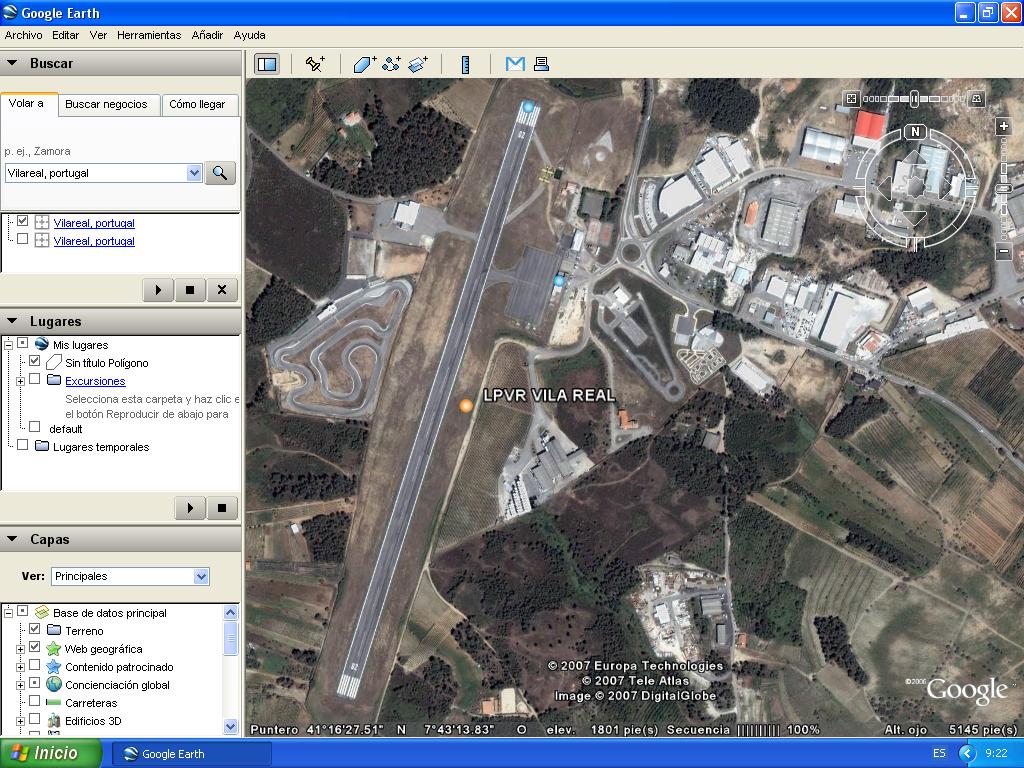Enable the Carreteras layer checkbox
Viewport: 1024px width, 768px height.
(35, 702)
